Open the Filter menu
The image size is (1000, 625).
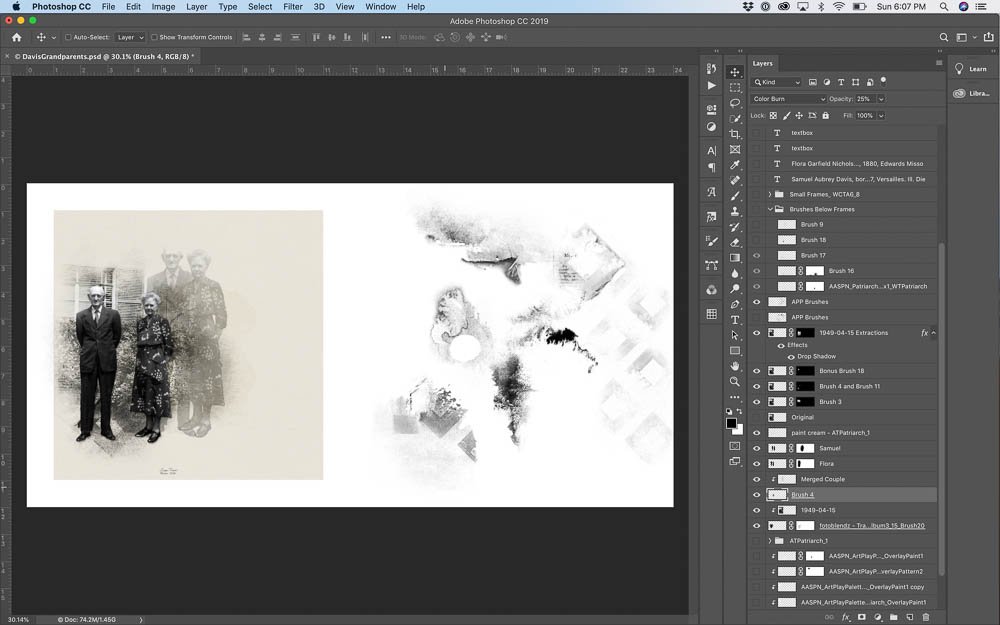(x=293, y=6)
